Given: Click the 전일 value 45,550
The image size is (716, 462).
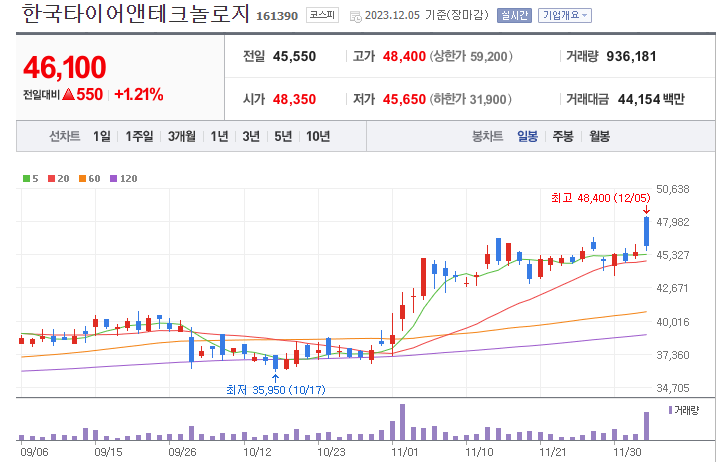Looking at the screenshot, I should click(x=295, y=57).
